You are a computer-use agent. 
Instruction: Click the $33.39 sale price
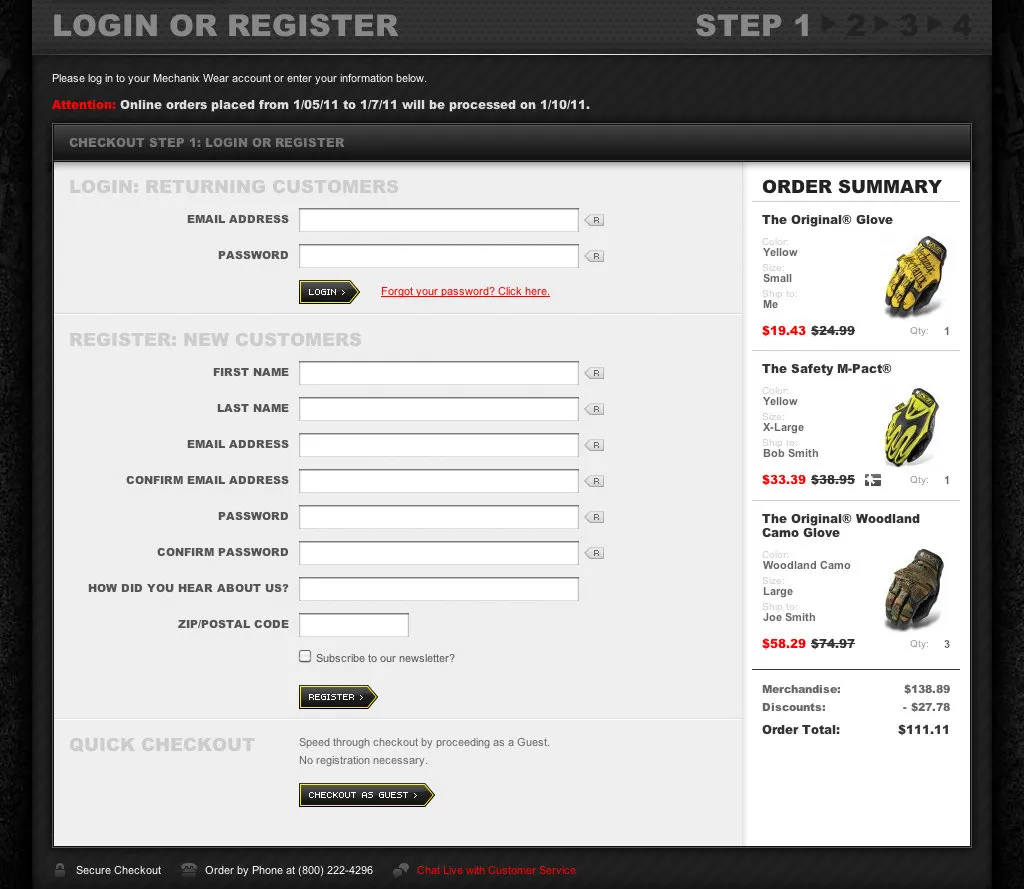784,479
